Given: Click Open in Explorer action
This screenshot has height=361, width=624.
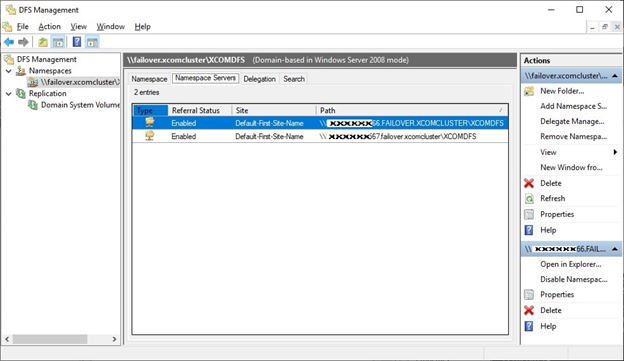Looking at the screenshot, I should click(571, 264).
